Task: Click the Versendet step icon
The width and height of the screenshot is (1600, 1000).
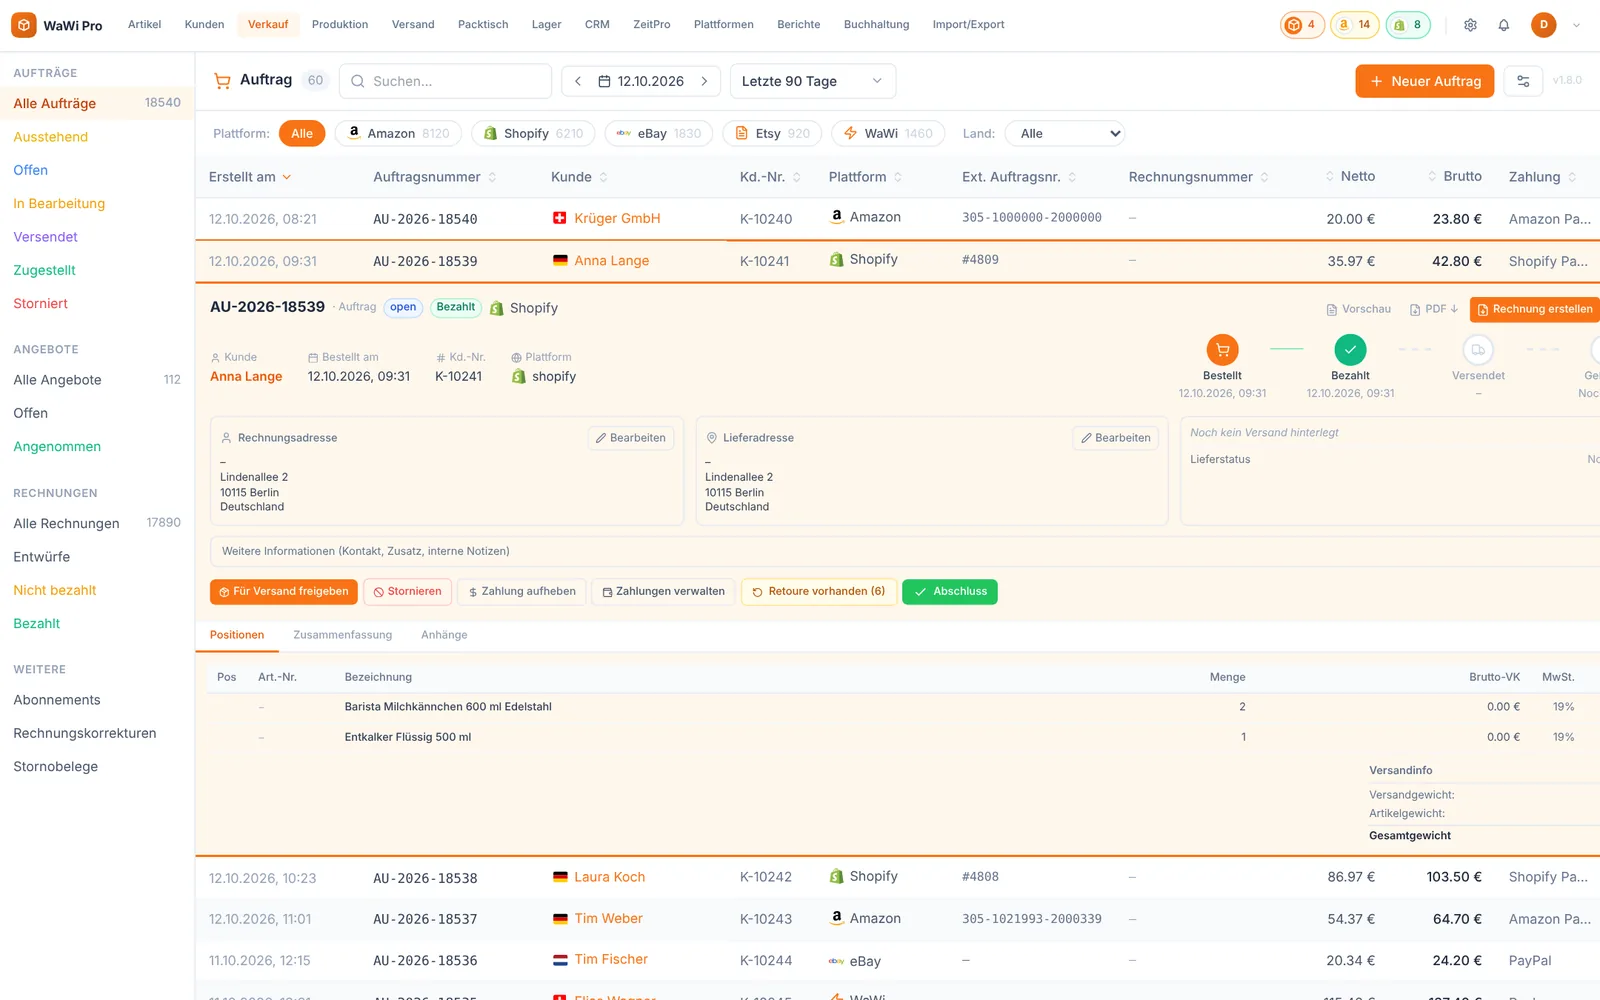Action: (x=1478, y=349)
